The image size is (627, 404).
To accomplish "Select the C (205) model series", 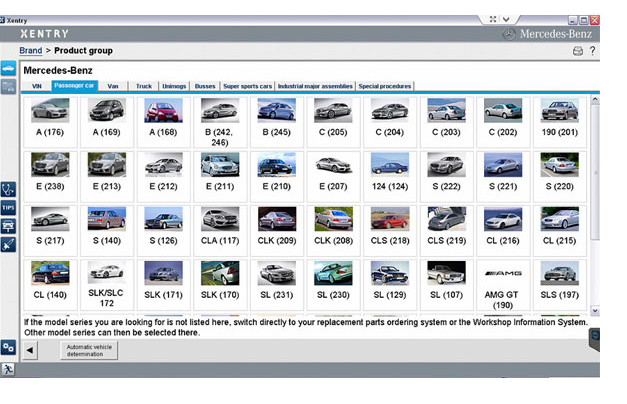I will (333, 122).
